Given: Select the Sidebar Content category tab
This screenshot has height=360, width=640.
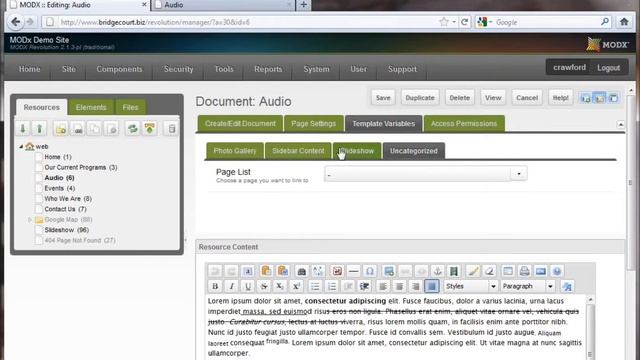Looking at the screenshot, I should 298,151.
